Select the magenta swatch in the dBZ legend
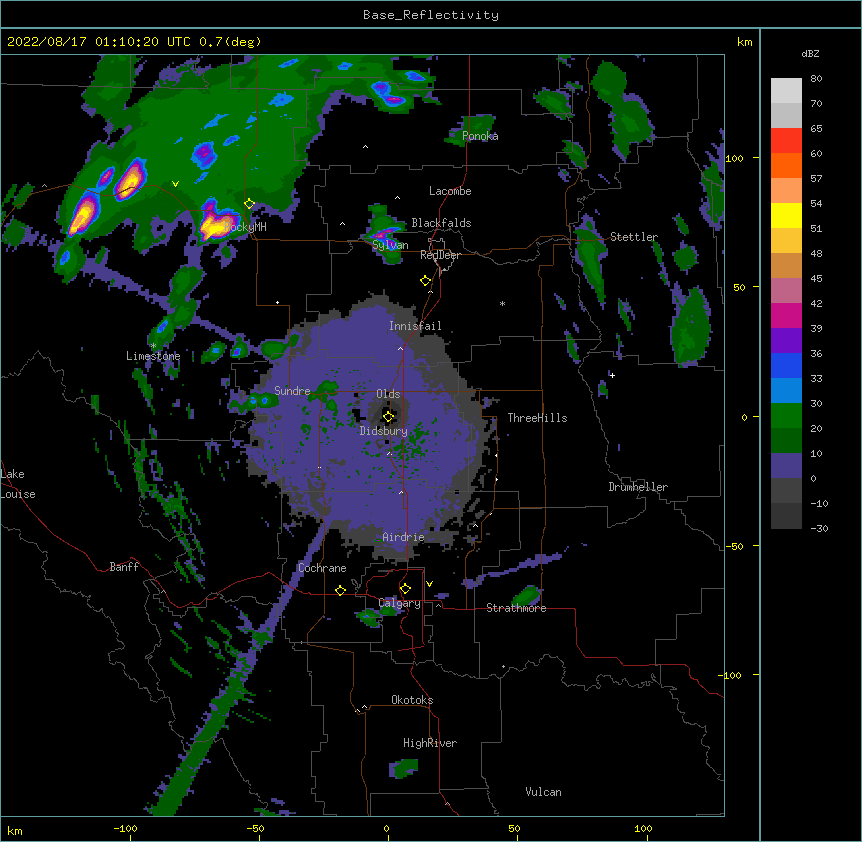 point(786,315)
